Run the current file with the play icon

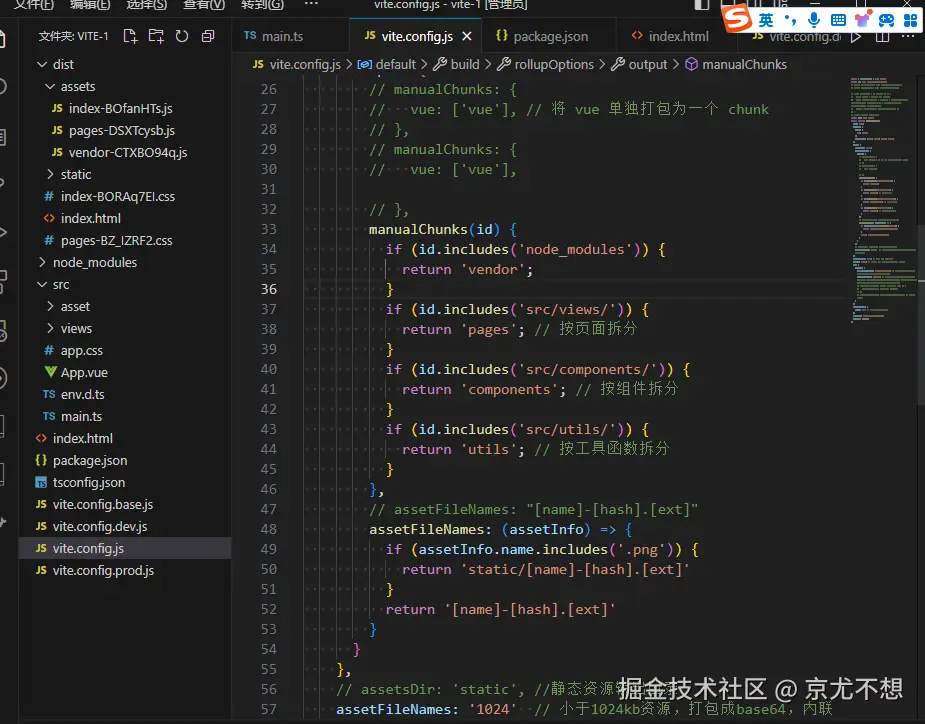(x=856, y=37)
